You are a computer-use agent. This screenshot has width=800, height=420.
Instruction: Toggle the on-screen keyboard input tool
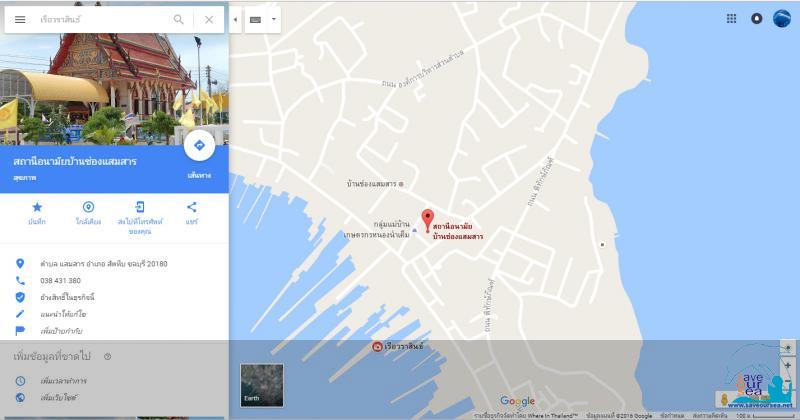pos(255,19)
